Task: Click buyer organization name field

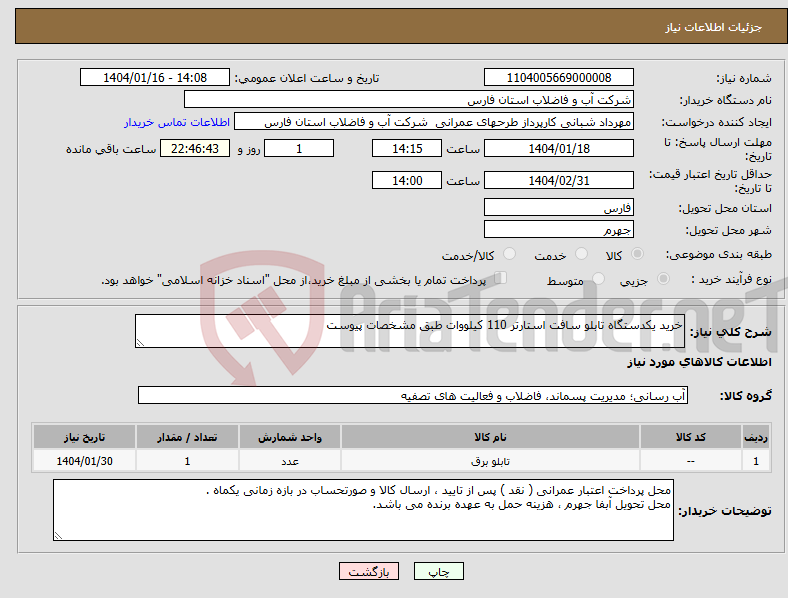Action: [x=409, y=99]
